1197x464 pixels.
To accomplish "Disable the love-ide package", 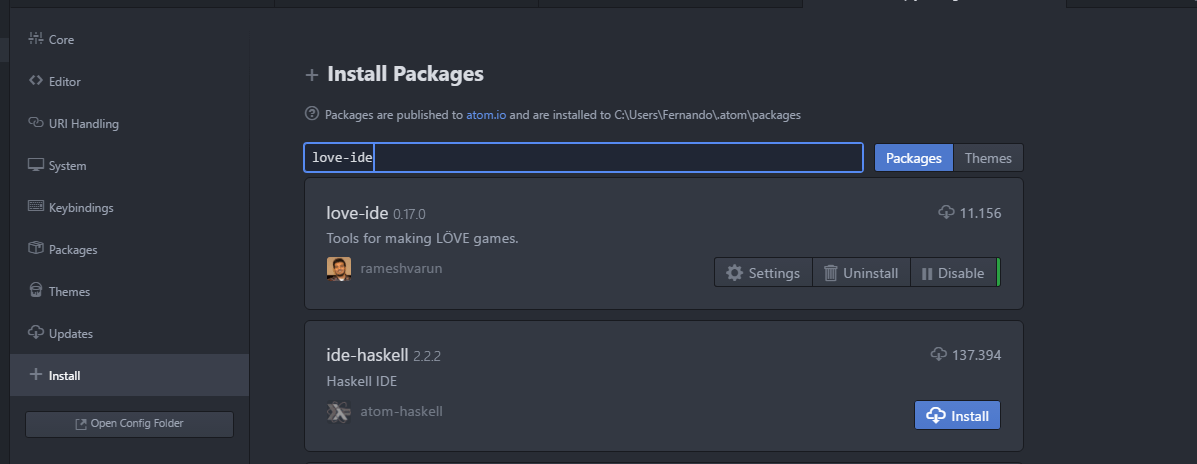I will [953, 272].
